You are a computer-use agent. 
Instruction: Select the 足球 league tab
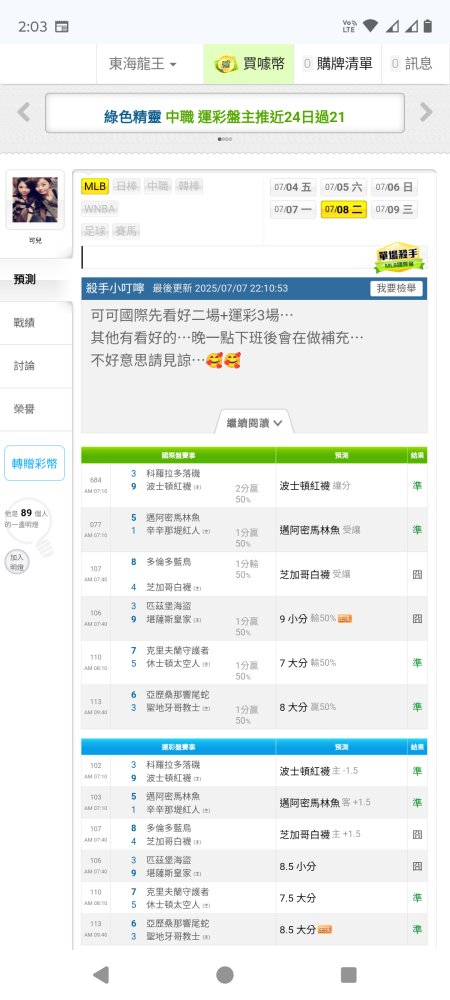click(95, 231)
